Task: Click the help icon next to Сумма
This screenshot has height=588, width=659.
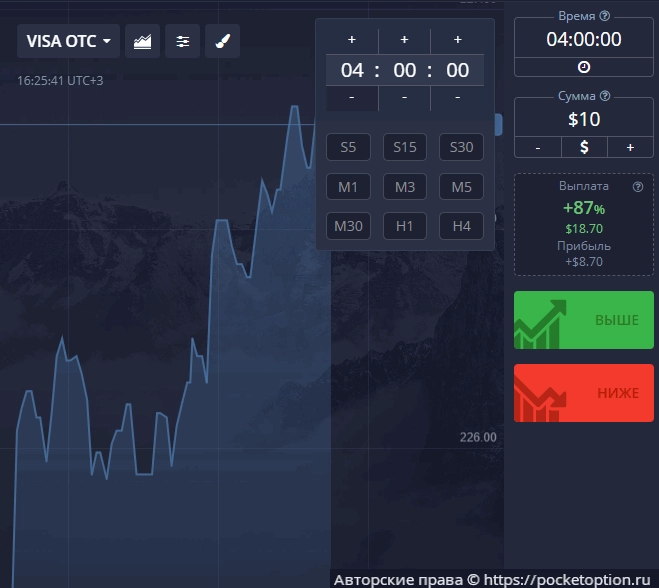Action: (x=604, y=97)
